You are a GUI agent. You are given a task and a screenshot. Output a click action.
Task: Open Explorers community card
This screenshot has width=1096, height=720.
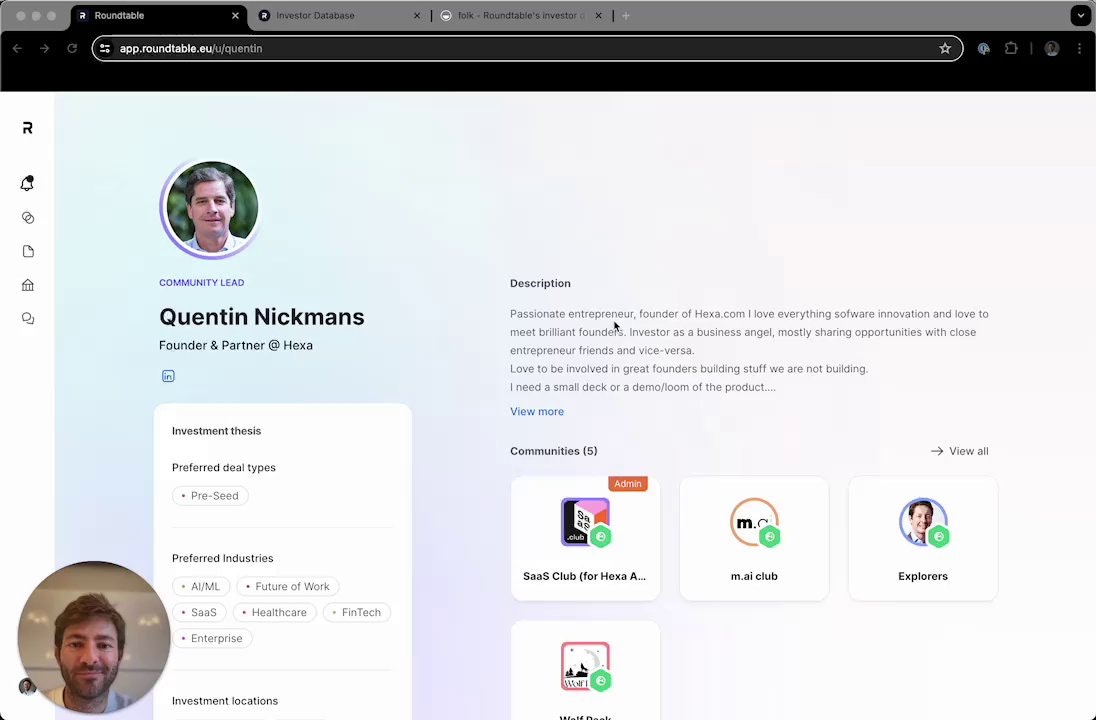click(923, 538)
